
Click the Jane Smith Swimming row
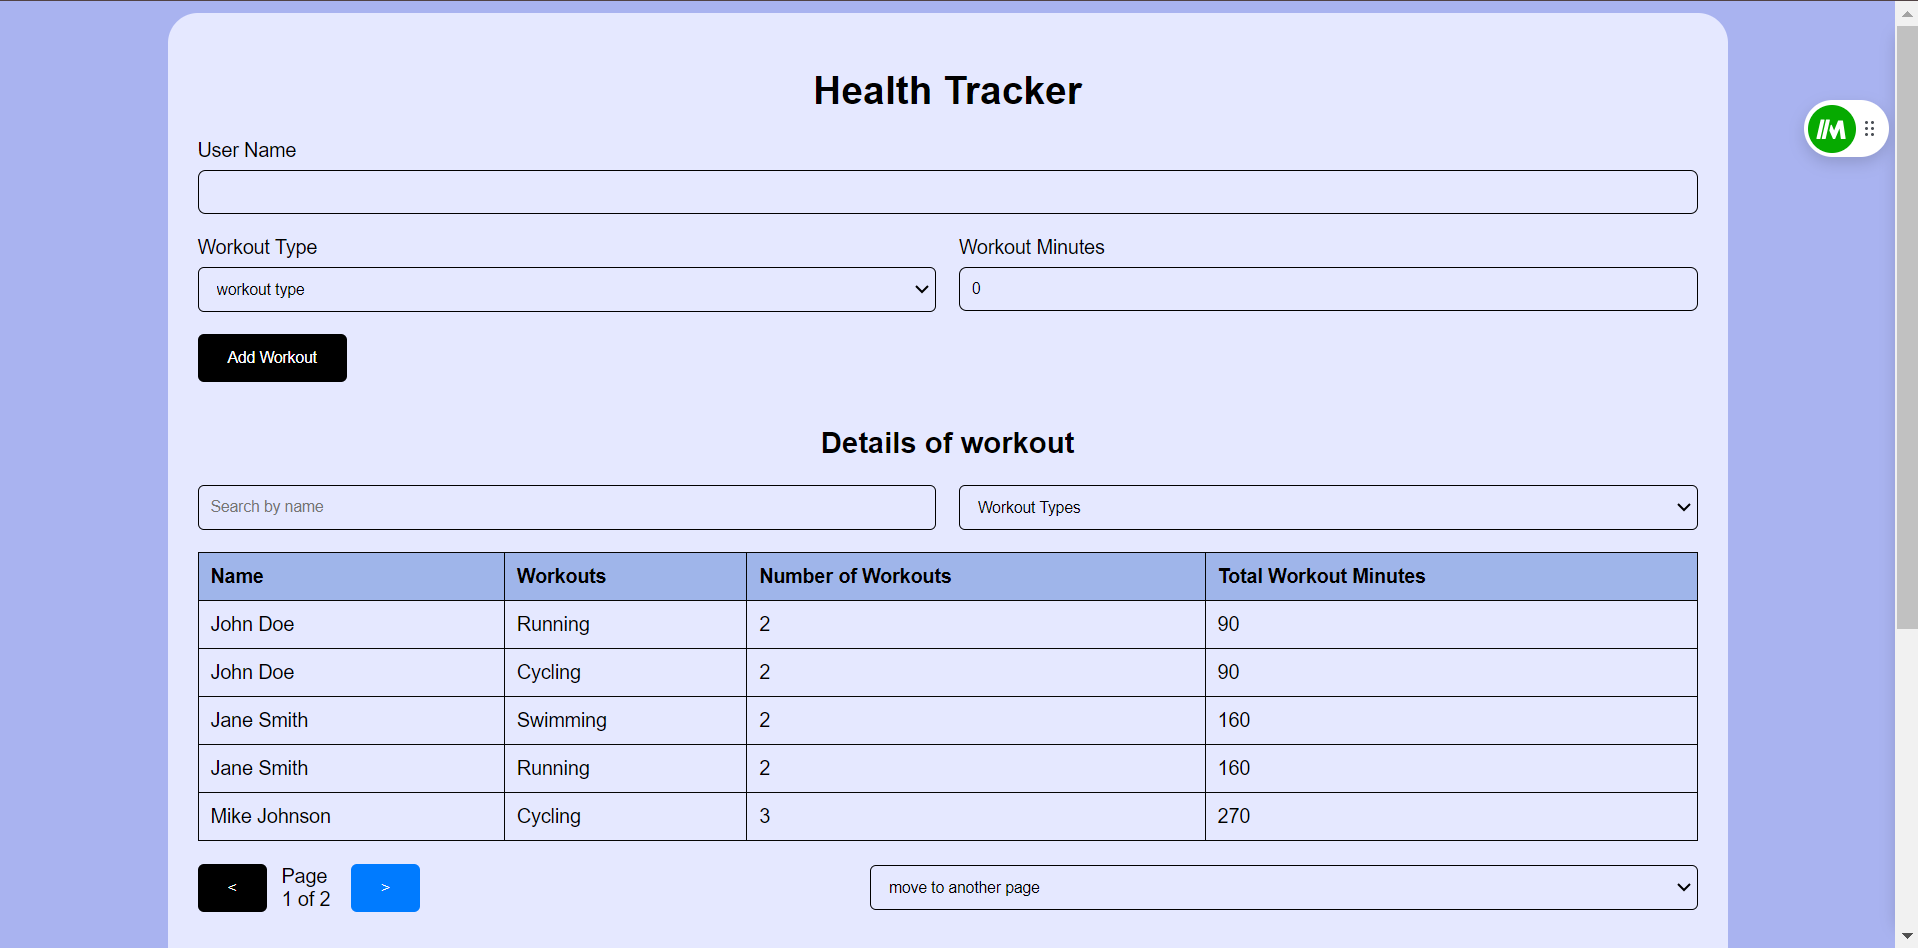[948, 721]
